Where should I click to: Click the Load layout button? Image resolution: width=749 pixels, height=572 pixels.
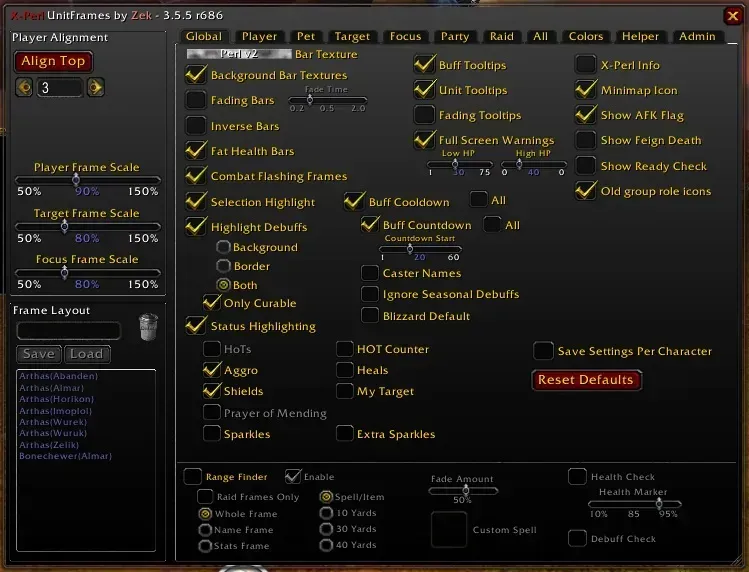[x=86, y=354]
